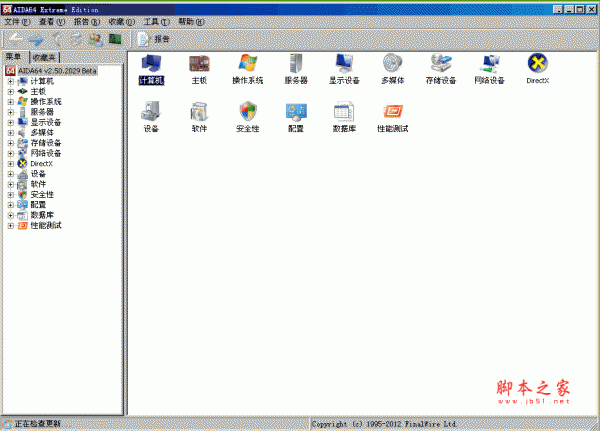Screen dimensions: 600x431
Task: Expand the 计算机 tree node
Action: click(x=11, y=82)
